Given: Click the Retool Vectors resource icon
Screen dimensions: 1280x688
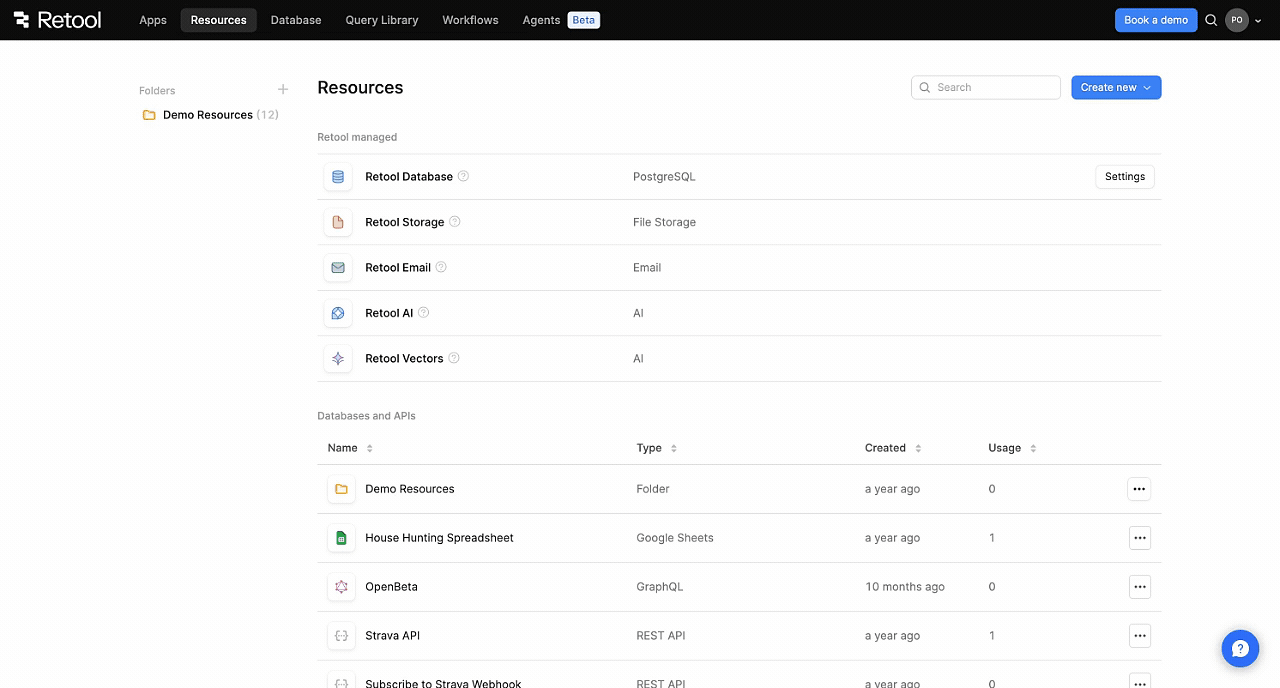Looking at the screenshot, I should [338, 358].
